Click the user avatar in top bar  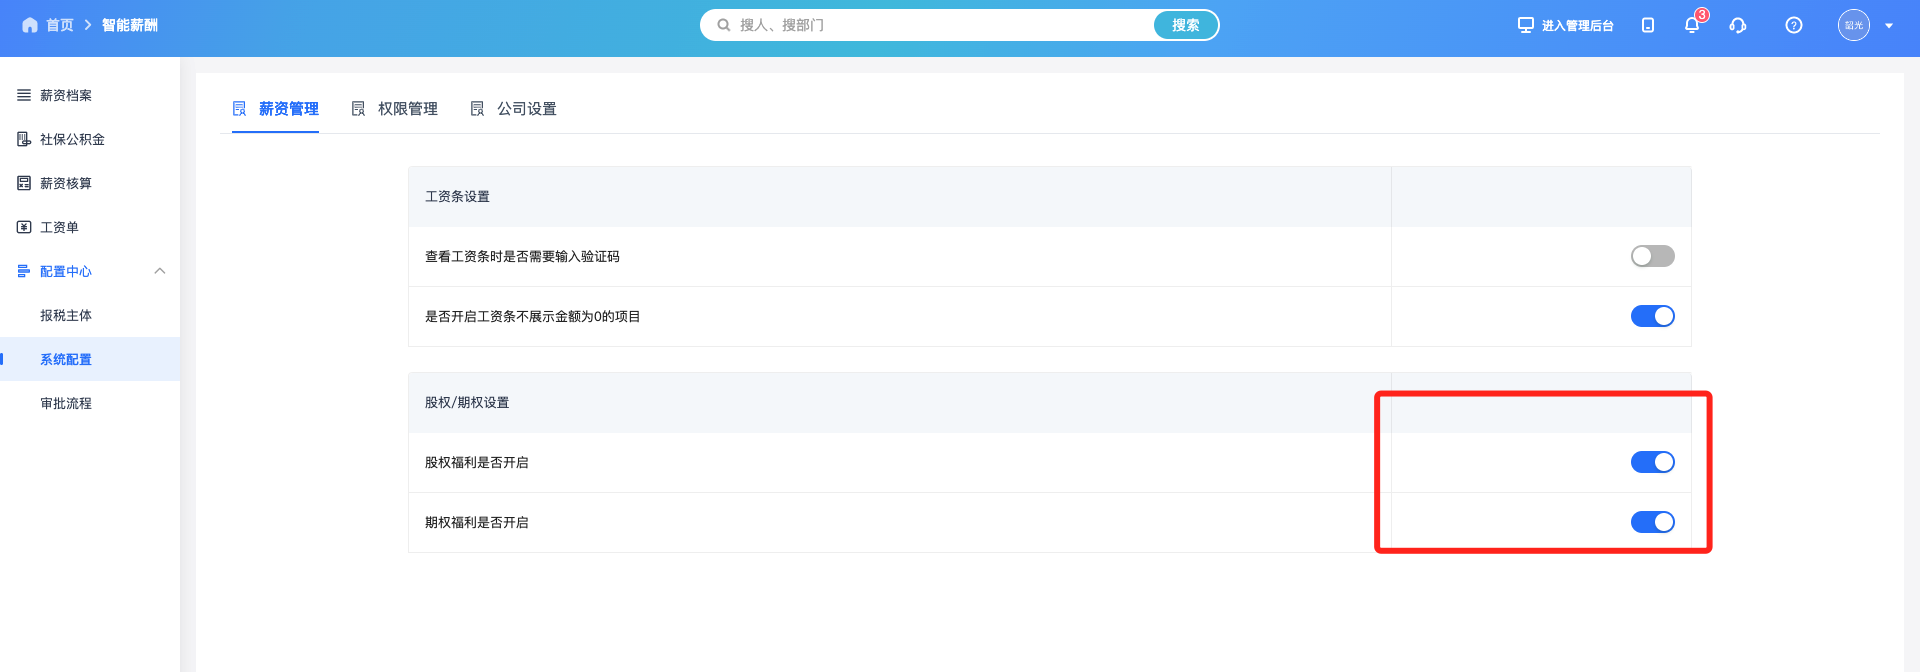click(x=1853, y=25)
